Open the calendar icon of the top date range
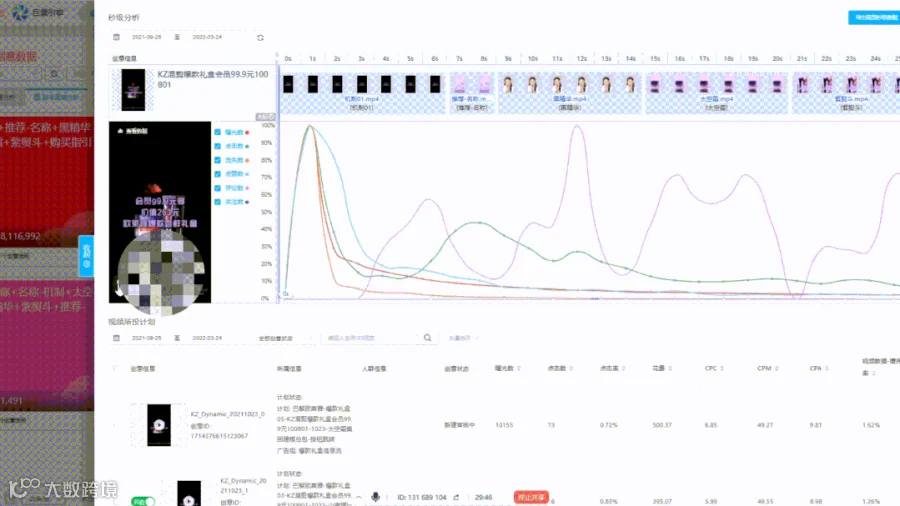900x506 pixels. [x=117, y=37]
